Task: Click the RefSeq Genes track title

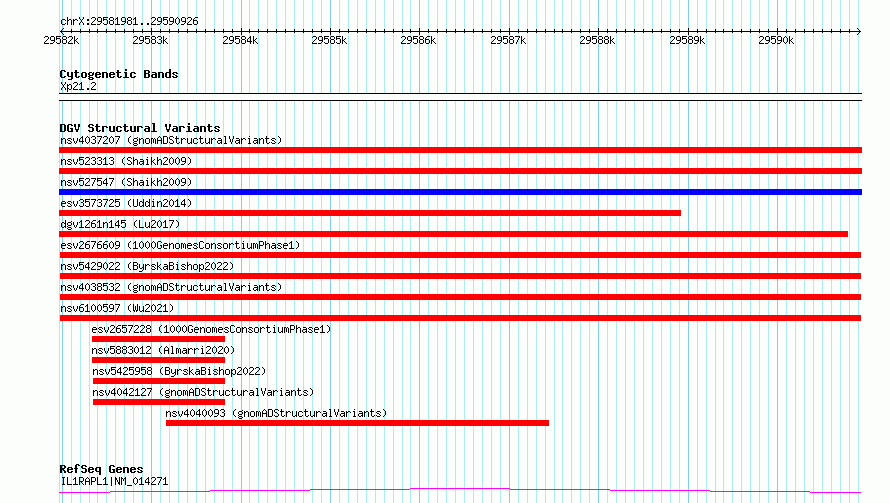Action: (101, 469)
